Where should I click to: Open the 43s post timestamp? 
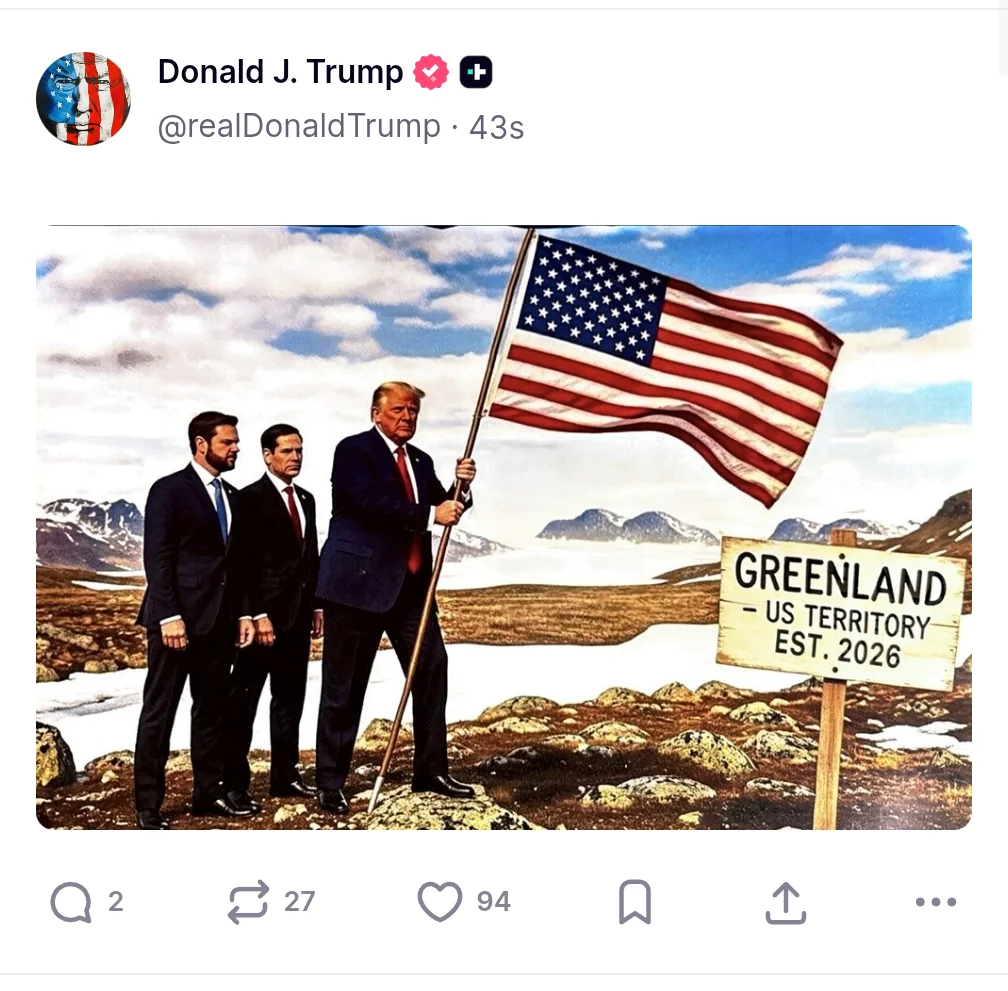pos(496,127)
